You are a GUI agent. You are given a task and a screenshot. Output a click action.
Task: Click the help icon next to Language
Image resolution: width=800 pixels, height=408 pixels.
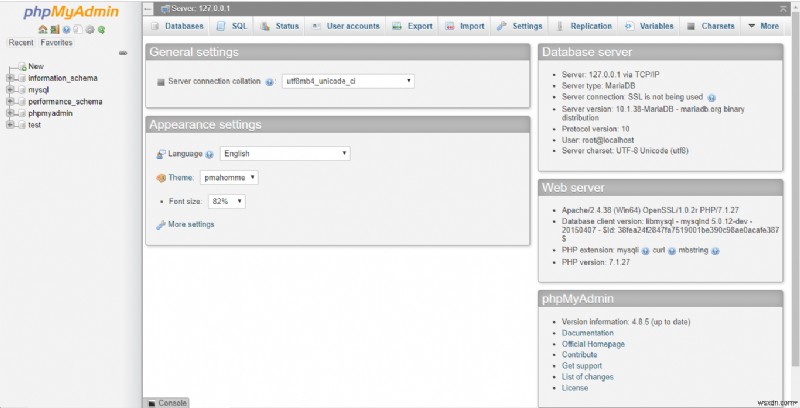210,154
